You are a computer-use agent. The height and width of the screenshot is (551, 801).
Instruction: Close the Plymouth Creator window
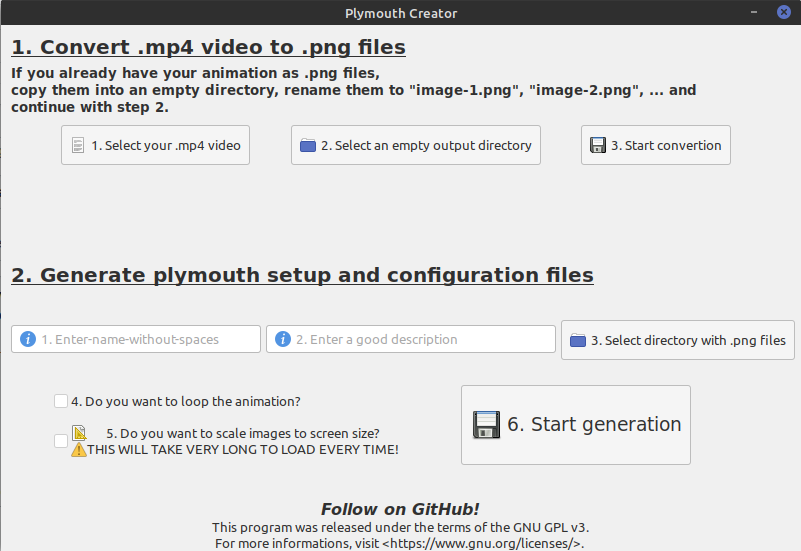[784, 12]
